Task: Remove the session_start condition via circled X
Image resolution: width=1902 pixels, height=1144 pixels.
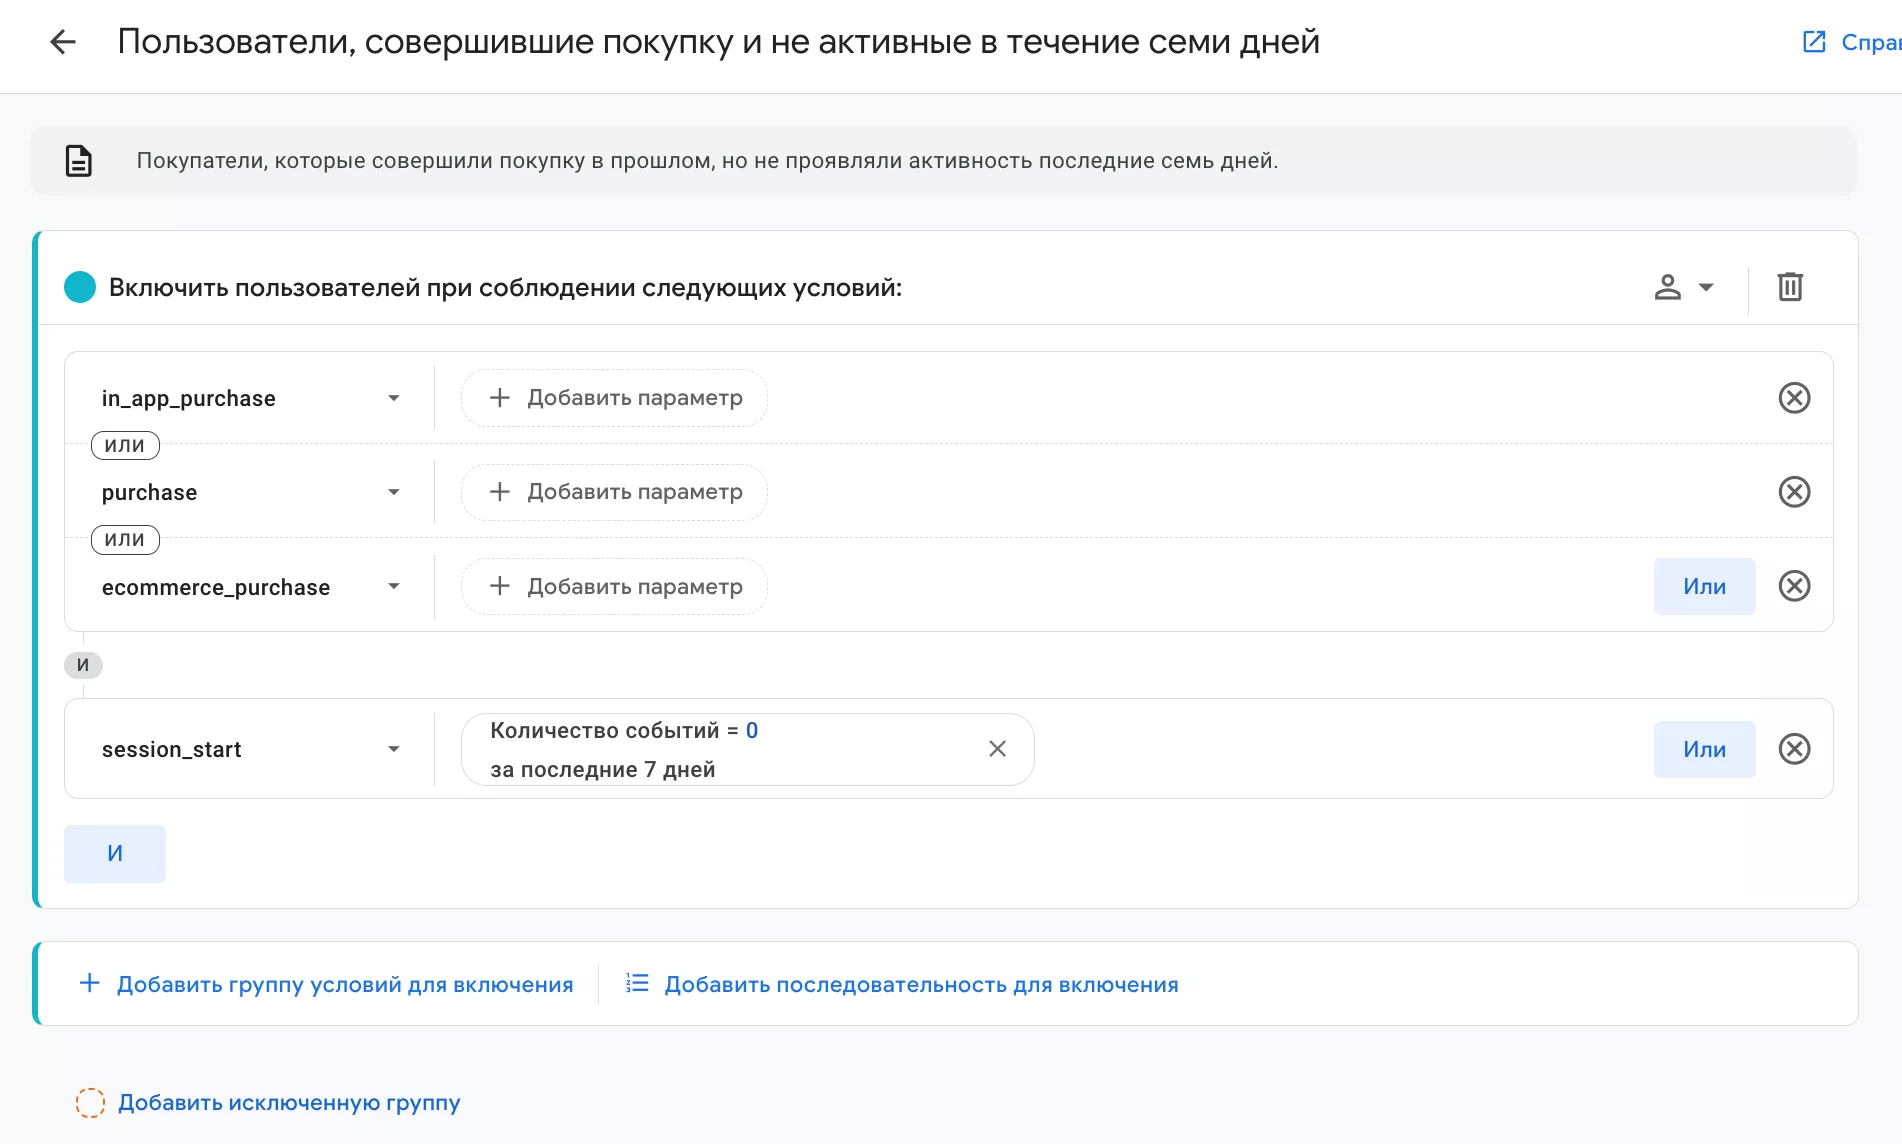Action: 1796,748
